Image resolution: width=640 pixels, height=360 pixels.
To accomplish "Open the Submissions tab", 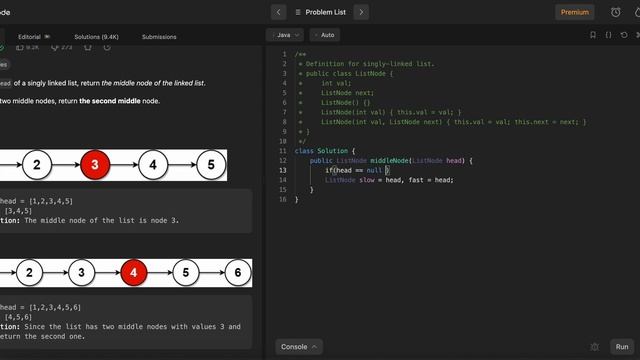I will click(x=159, y=37).
